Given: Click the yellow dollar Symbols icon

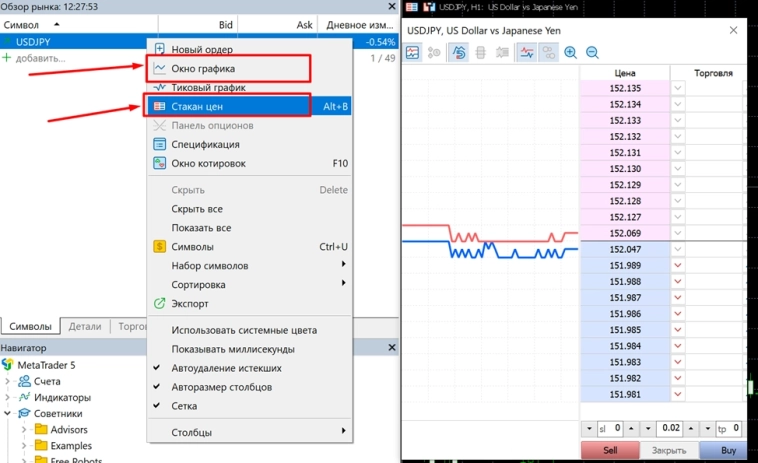Looking at the screenshot, I should [x=160, y=246].
